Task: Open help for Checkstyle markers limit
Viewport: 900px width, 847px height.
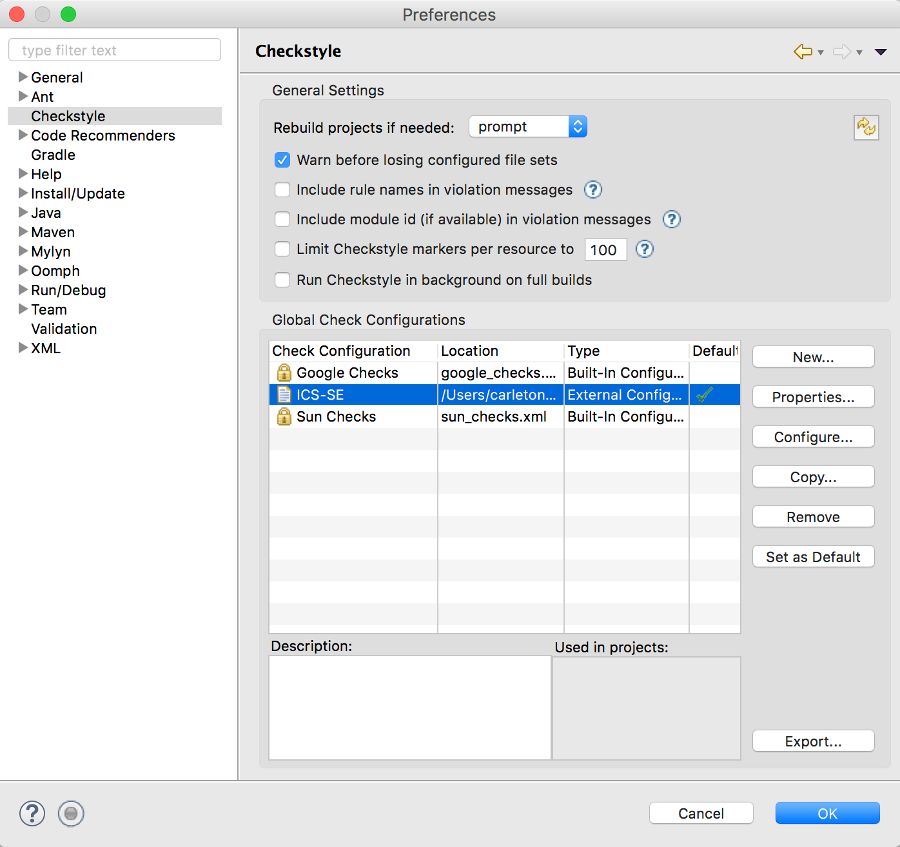Action: coord(644,249)
